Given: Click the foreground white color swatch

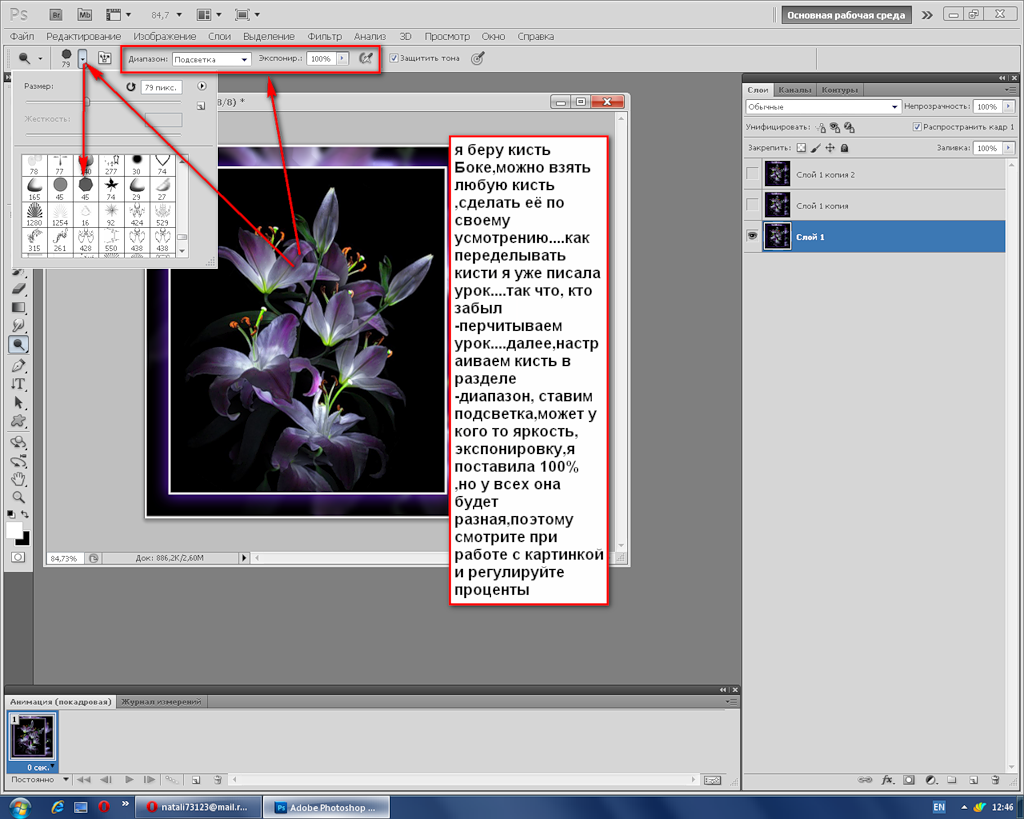Looking at the screenshot, I should point(14,529).
